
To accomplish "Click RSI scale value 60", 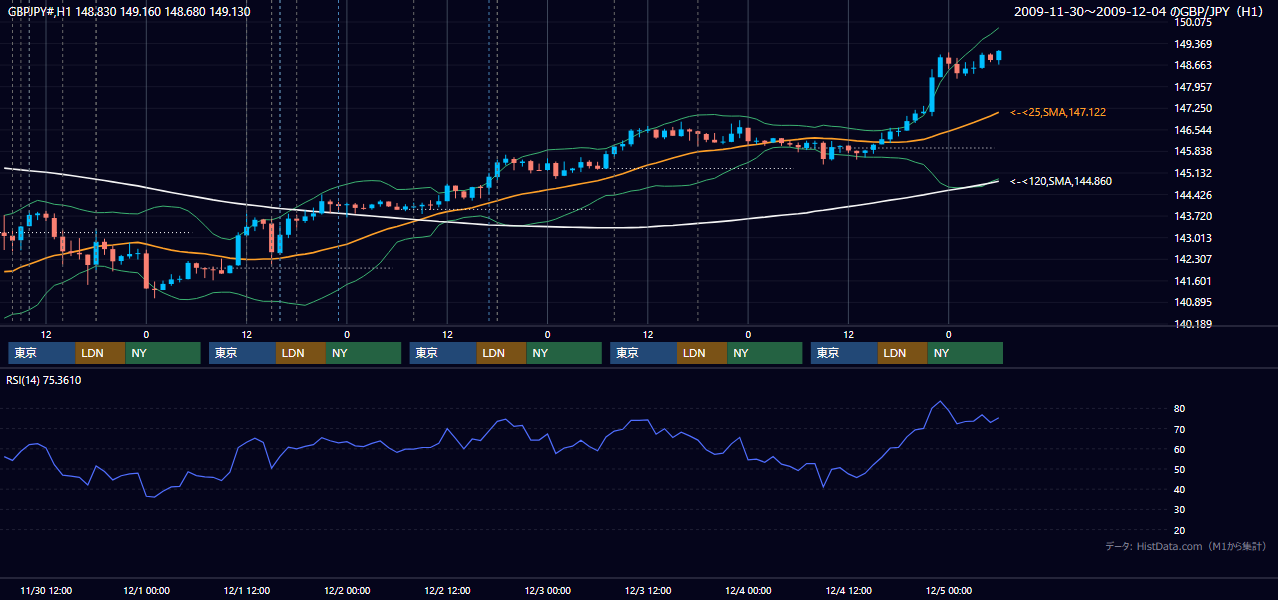I will [x=1180, y=449].
